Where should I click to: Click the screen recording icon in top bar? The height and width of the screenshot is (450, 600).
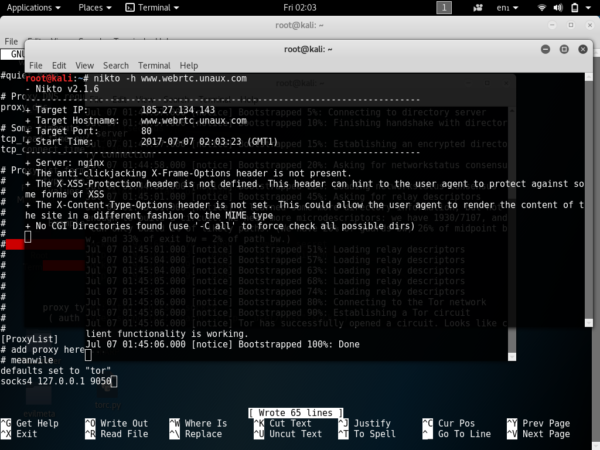479,7
